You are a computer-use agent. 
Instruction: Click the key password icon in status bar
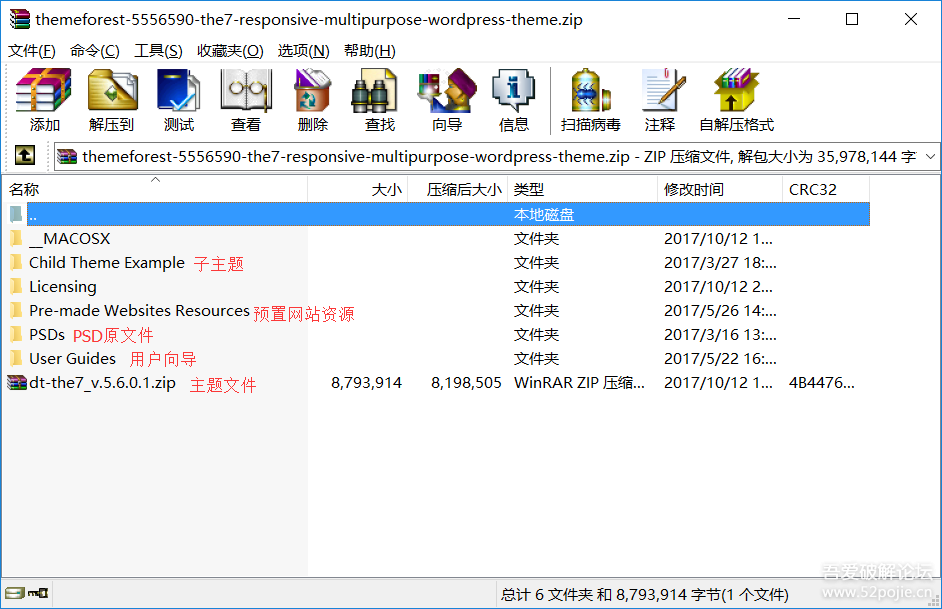point(38,593)
